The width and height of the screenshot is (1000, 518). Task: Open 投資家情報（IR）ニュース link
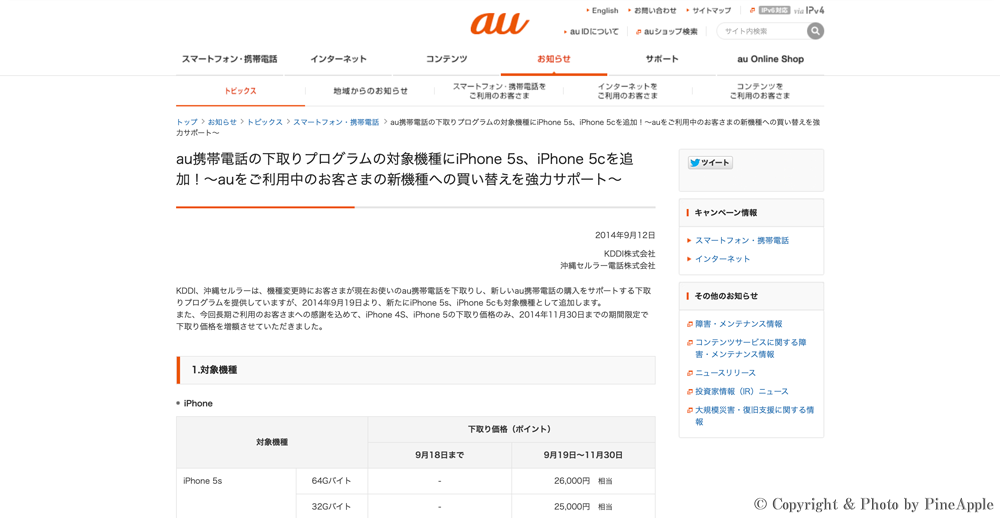741,392
